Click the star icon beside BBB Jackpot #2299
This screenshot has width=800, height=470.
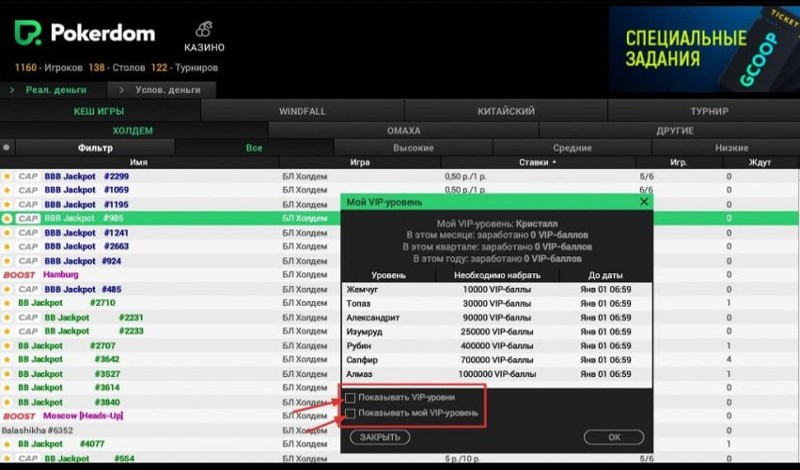pyautogui.click(x=8, y=176)
